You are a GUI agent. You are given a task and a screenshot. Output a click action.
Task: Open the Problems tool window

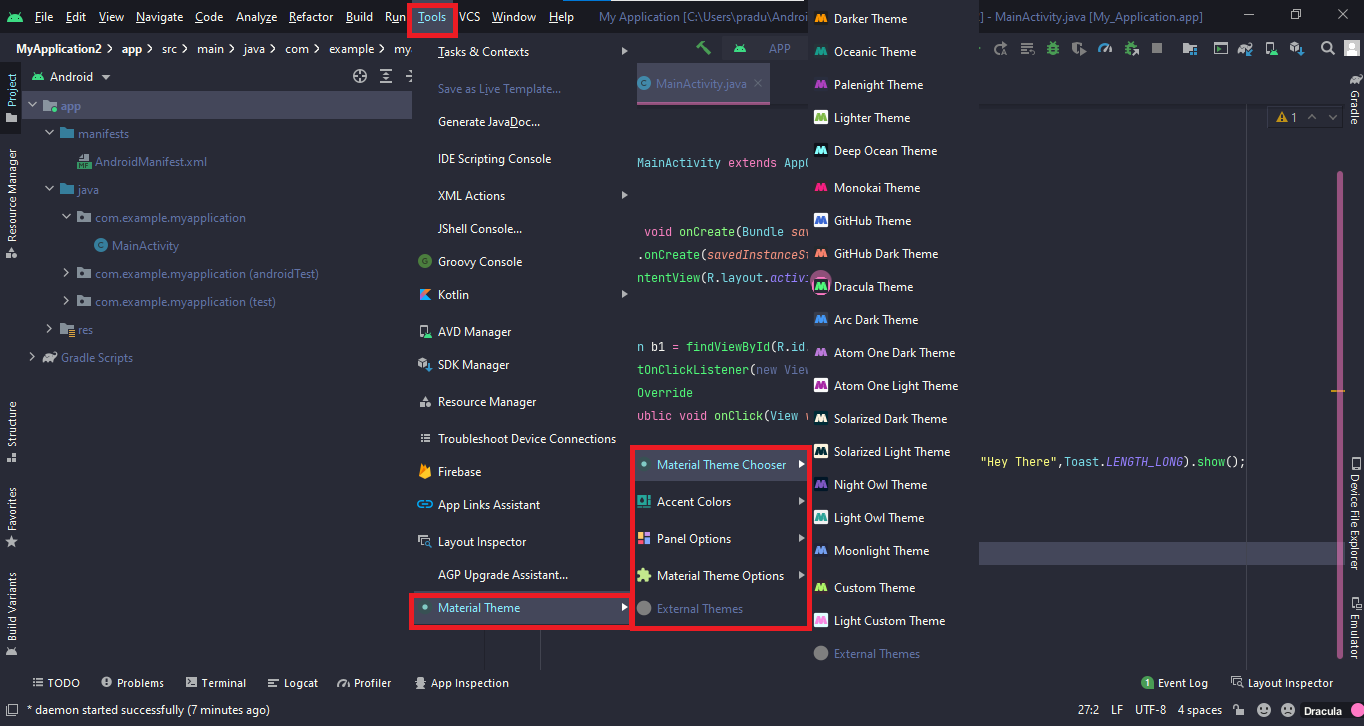(132, 683)
